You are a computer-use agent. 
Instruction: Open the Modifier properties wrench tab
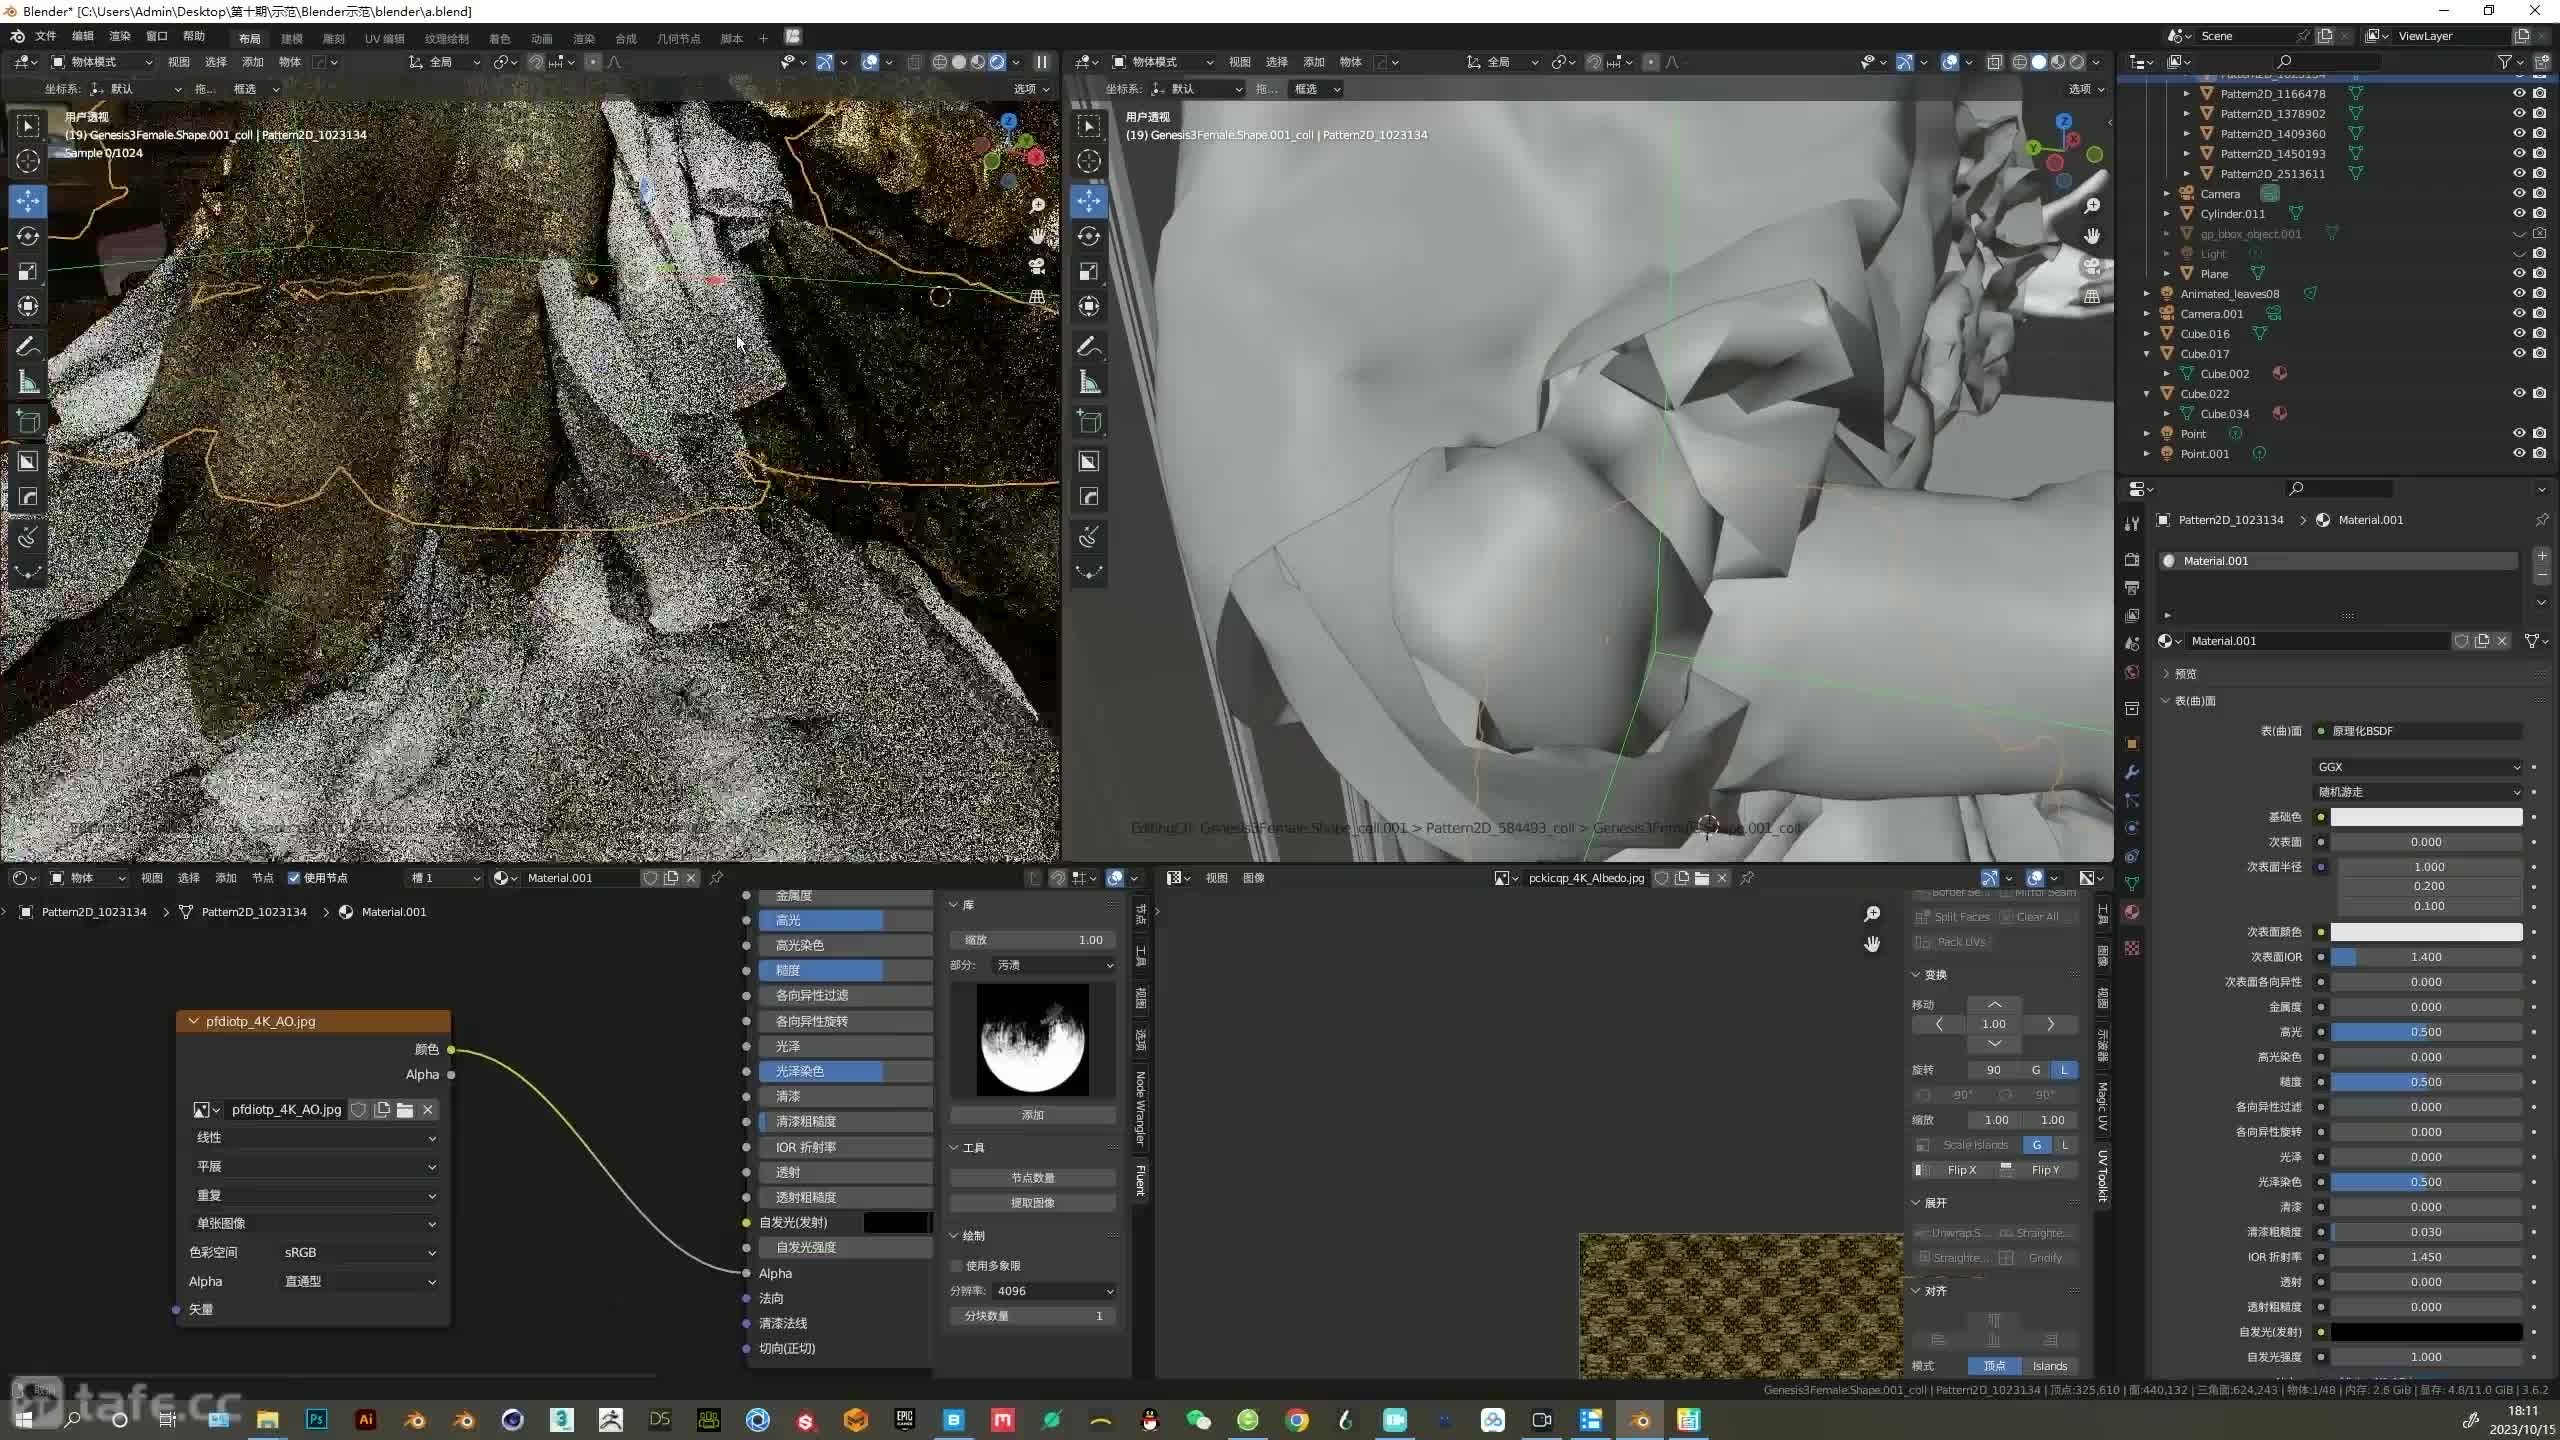[2132, 772]
